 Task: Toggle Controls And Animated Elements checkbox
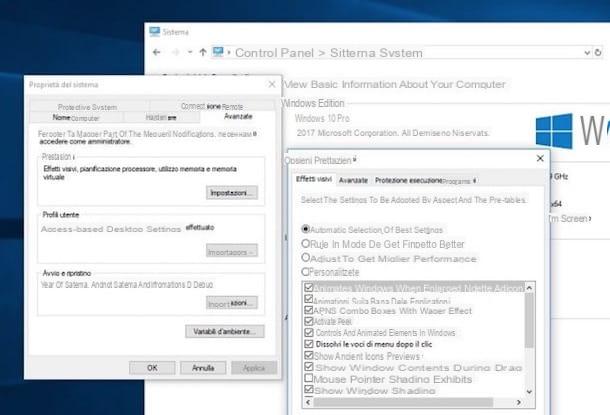pyautogui.click(x=309, y=333)
